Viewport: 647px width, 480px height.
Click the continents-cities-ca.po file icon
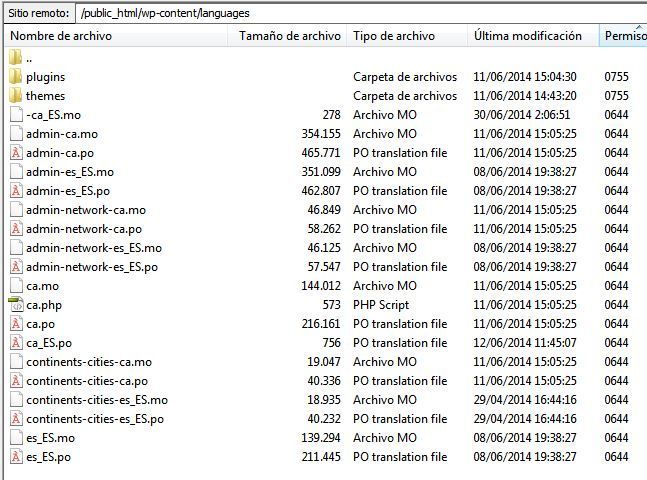pyautogui.click(x=16, y=381)
